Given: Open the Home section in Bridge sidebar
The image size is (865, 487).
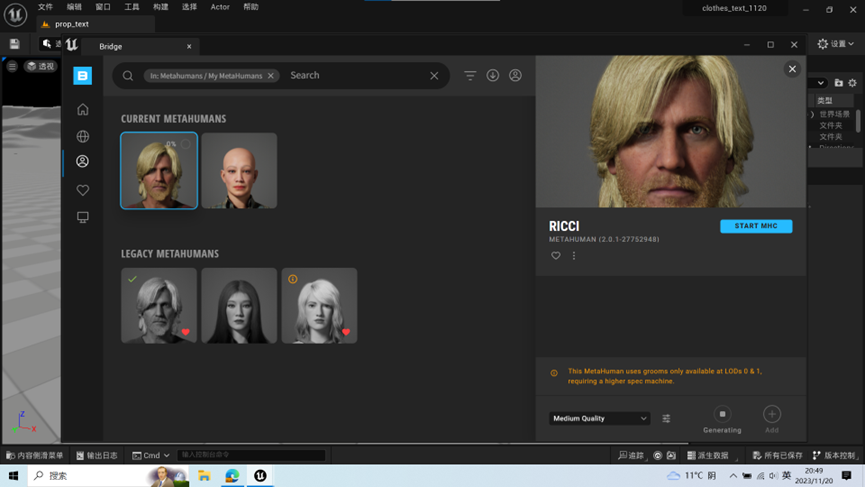Looking at the screenshot, I should point(83,109).
